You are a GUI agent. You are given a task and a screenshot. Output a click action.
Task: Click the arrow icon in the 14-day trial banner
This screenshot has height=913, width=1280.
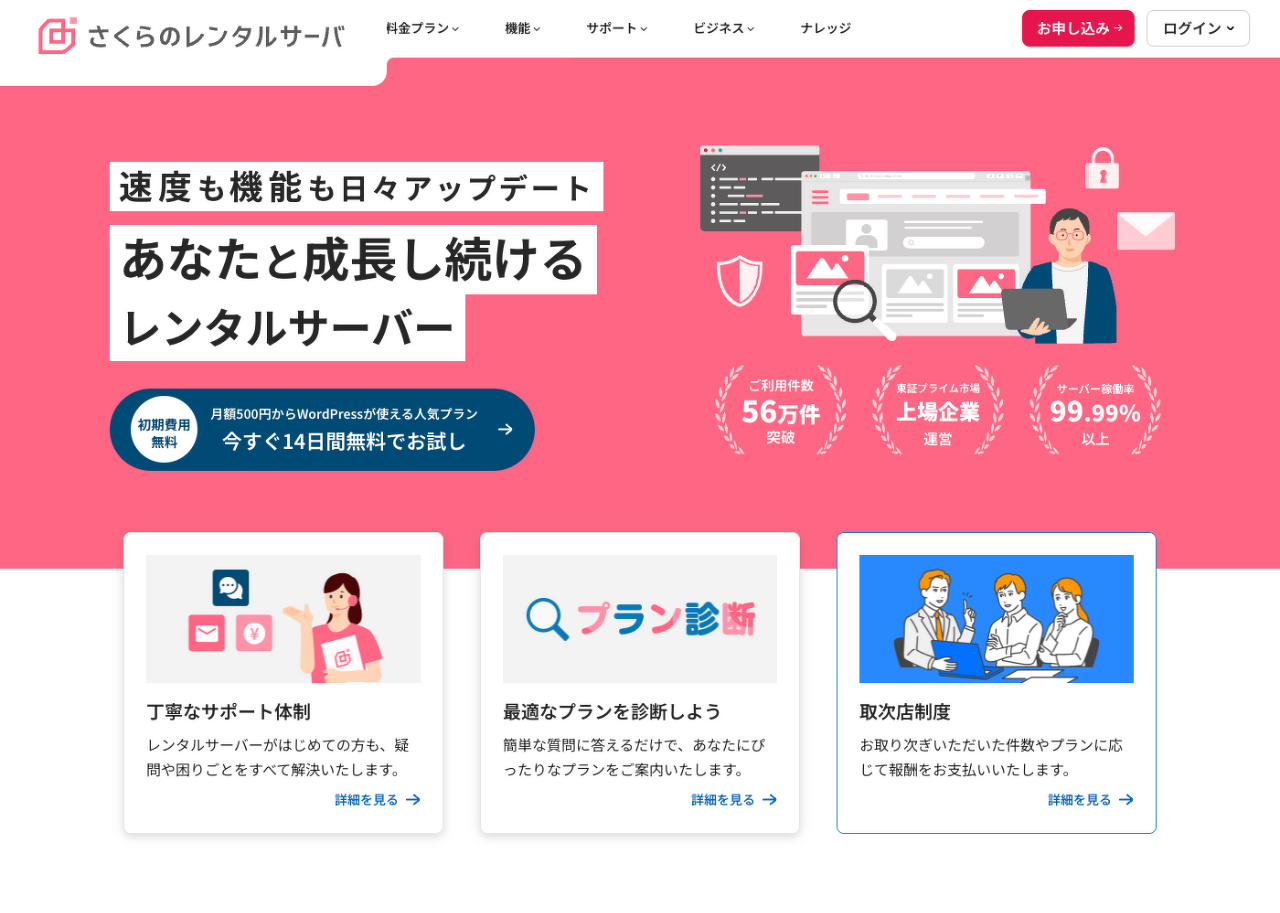coord(505,429)
